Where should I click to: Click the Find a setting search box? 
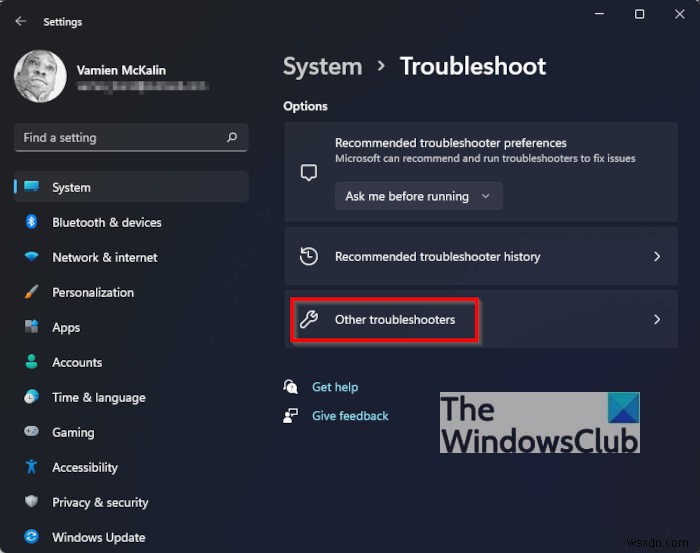(120, 138)
